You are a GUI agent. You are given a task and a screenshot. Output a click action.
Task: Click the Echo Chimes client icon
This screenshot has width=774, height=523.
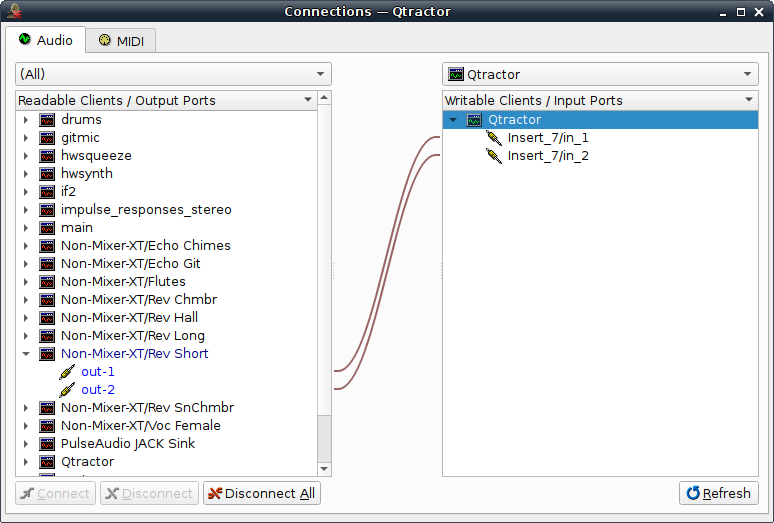click(x=47, y=246)
